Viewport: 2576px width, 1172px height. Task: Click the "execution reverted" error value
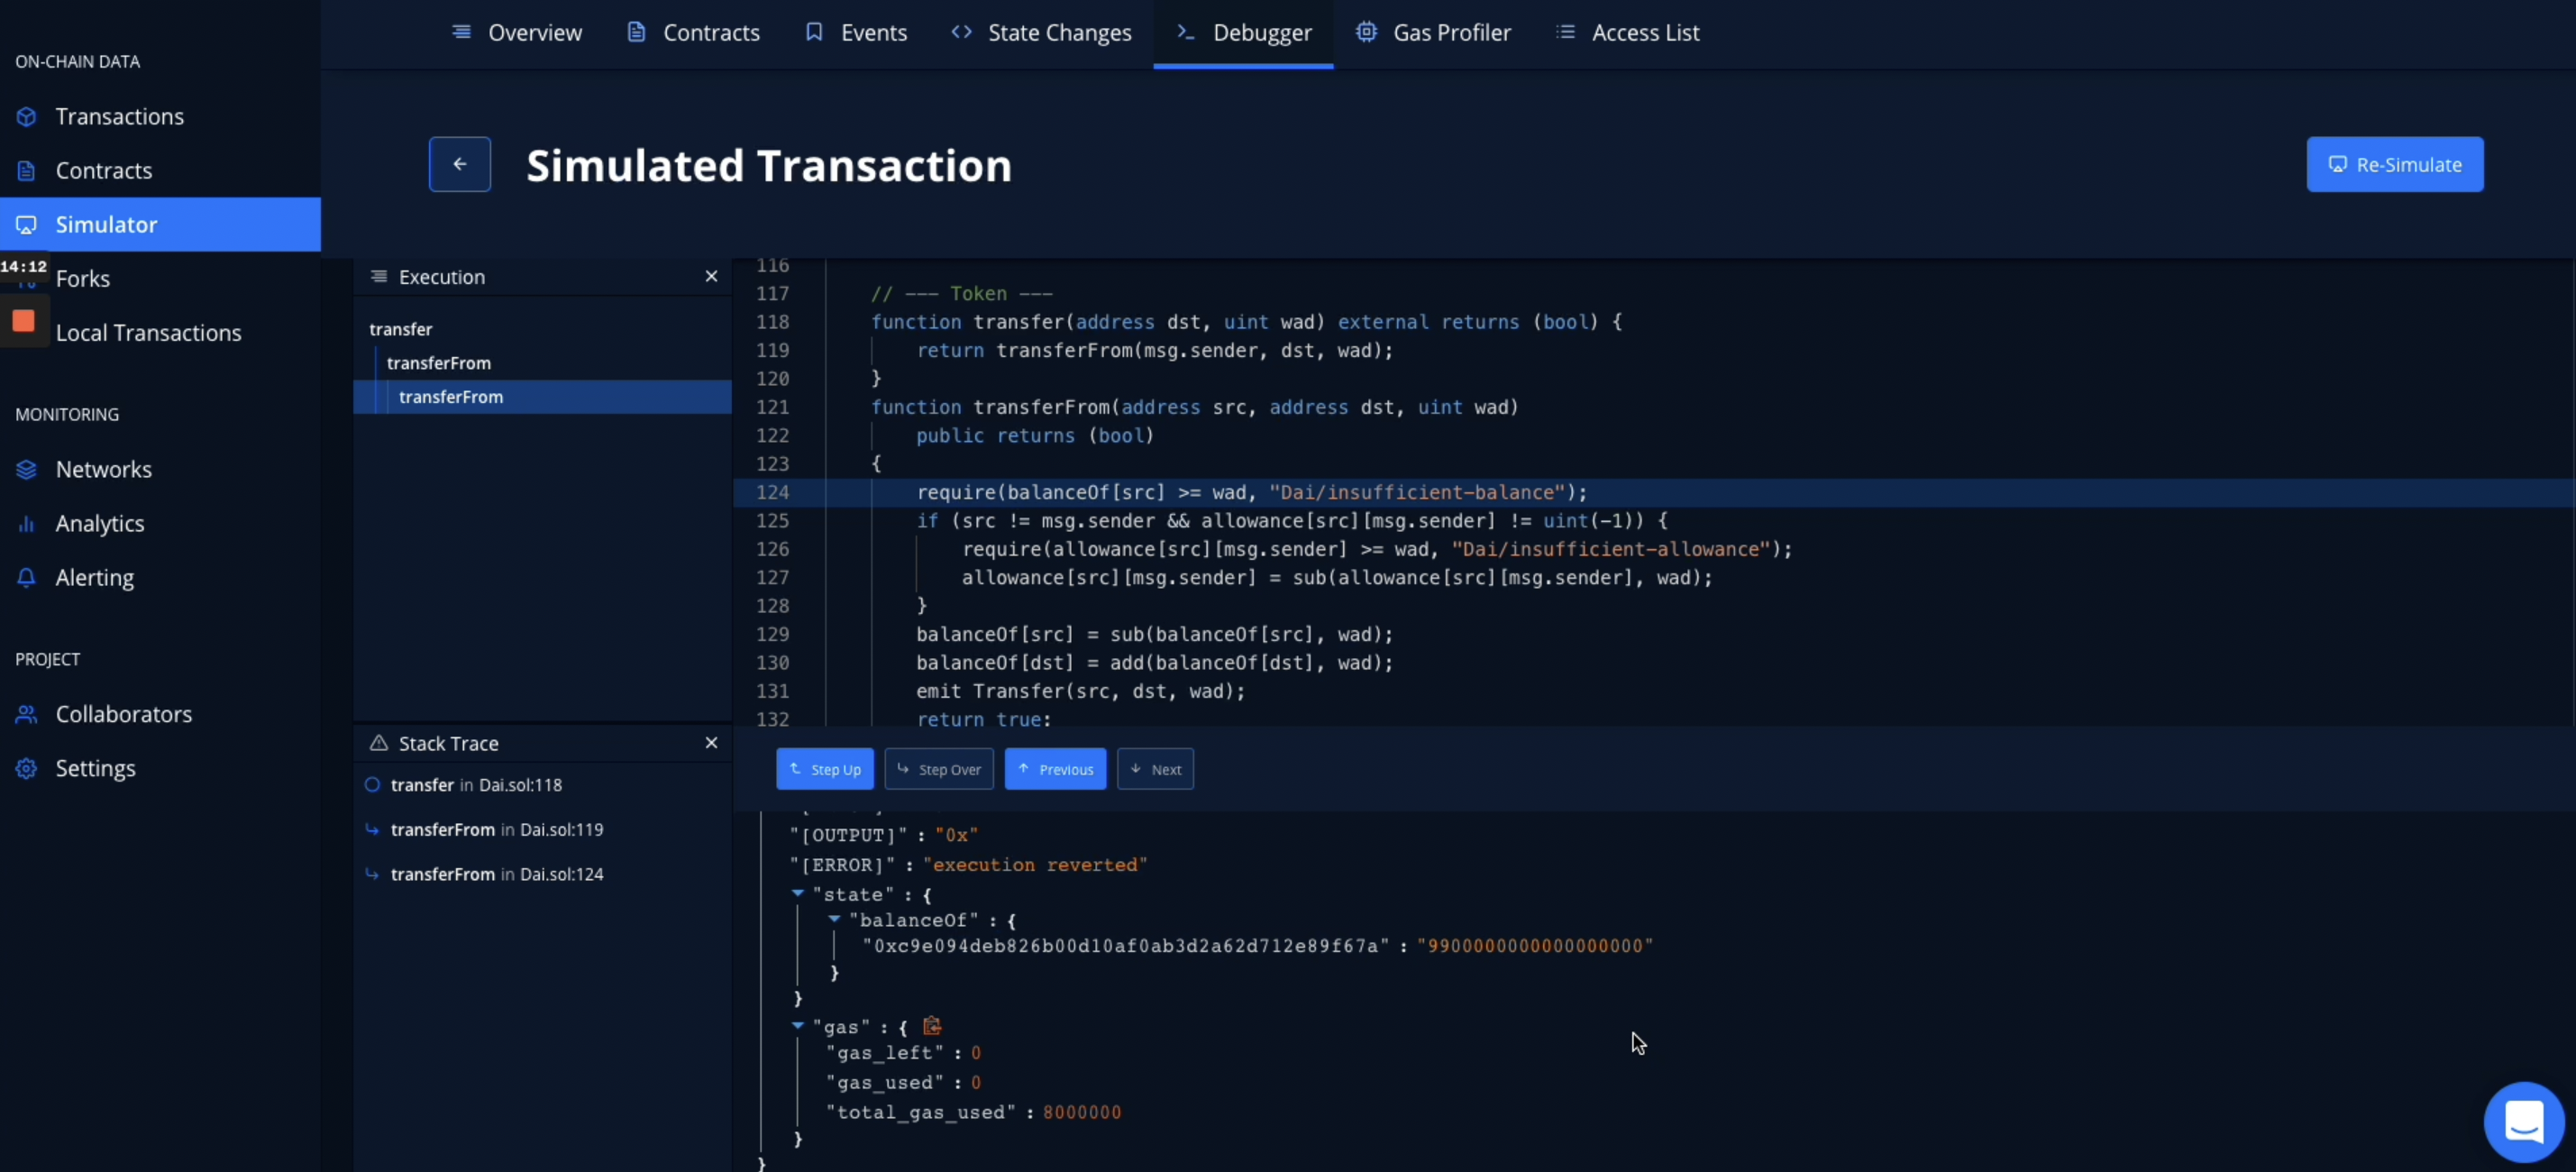pos(1035,865)
